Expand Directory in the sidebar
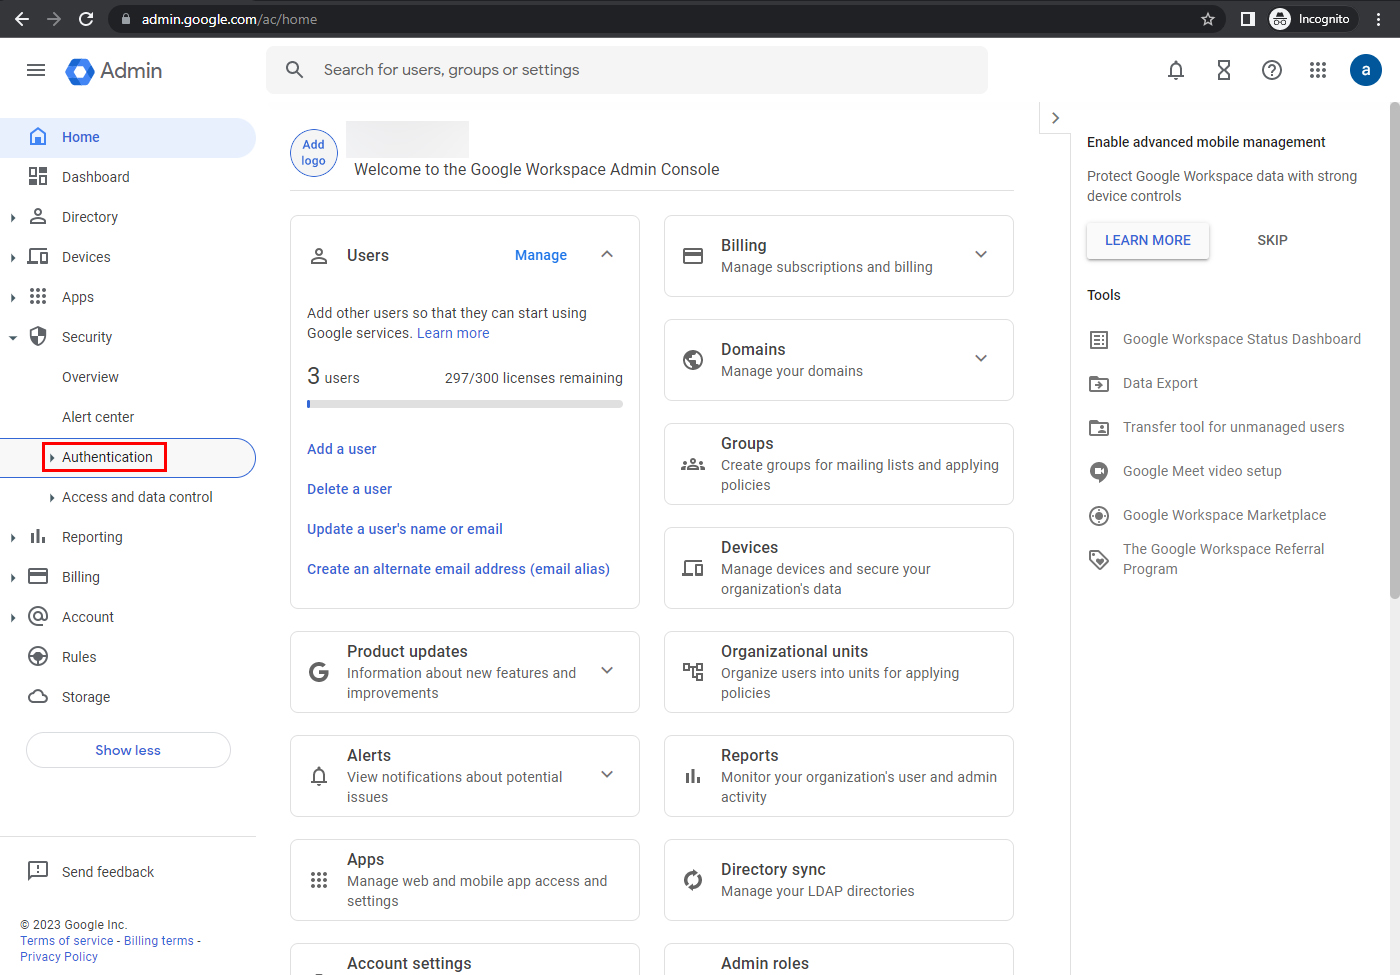This screenshot has height=975, width=1400. point(13,217)
